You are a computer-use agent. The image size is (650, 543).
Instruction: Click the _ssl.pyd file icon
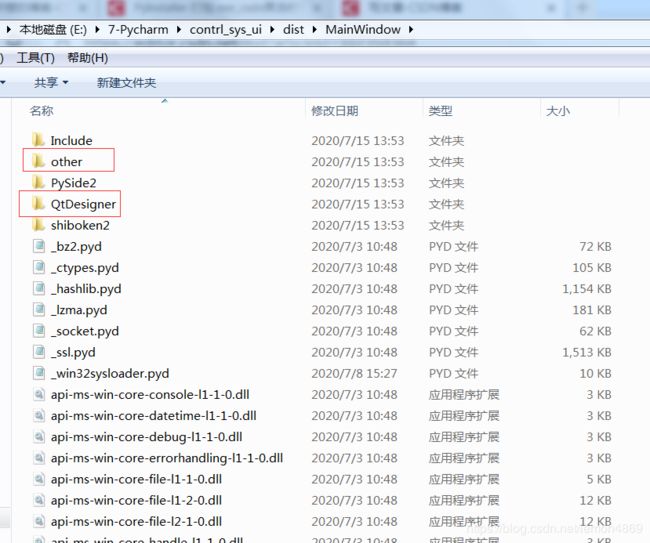click(x=39, y=351)
